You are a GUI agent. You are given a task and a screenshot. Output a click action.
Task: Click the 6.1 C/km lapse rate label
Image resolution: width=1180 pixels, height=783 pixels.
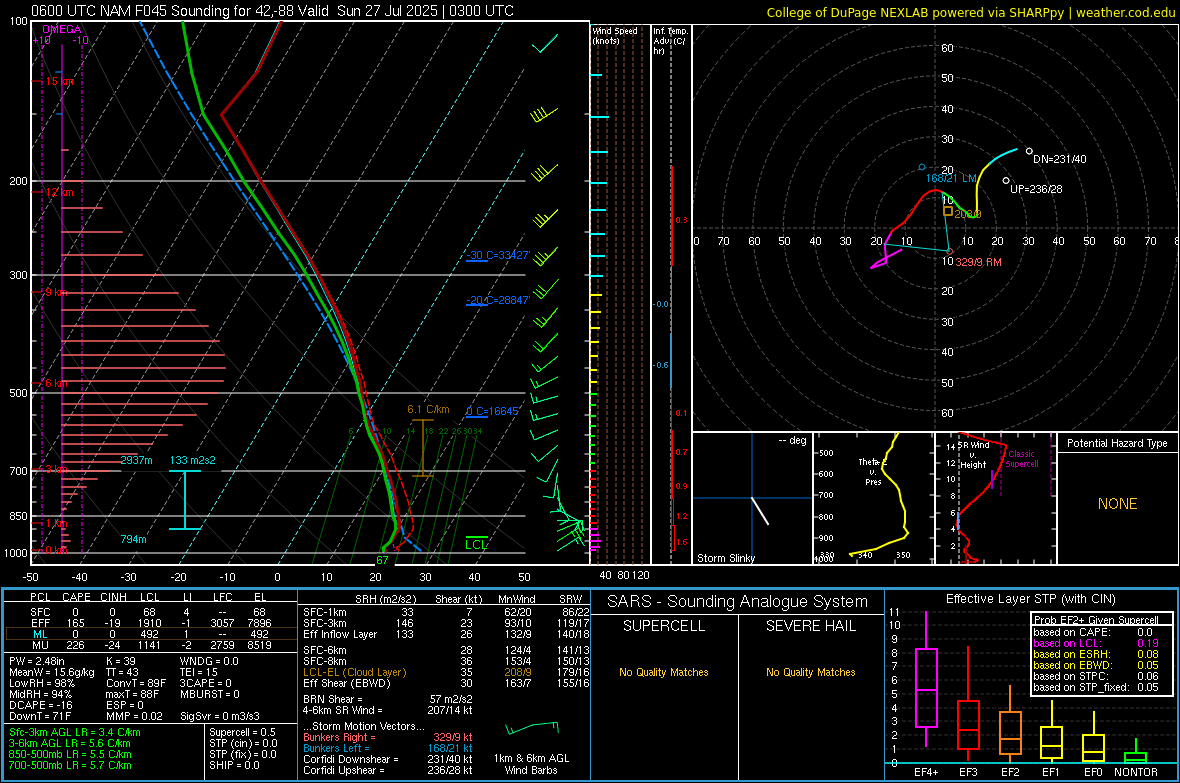pyautogui.click(x=428, y=410)
